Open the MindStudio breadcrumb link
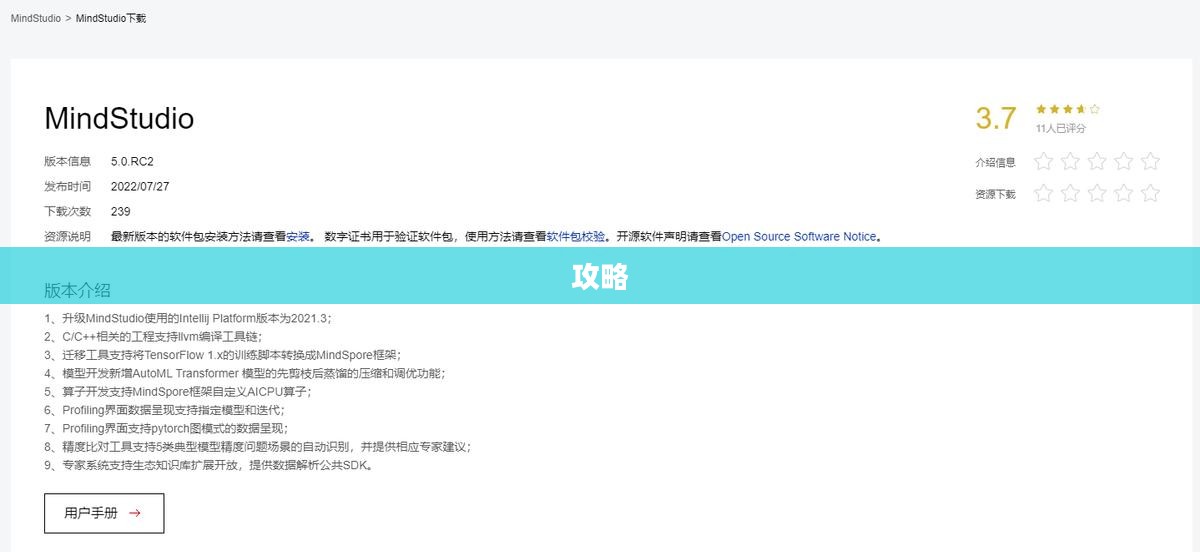 pos(36,18)
